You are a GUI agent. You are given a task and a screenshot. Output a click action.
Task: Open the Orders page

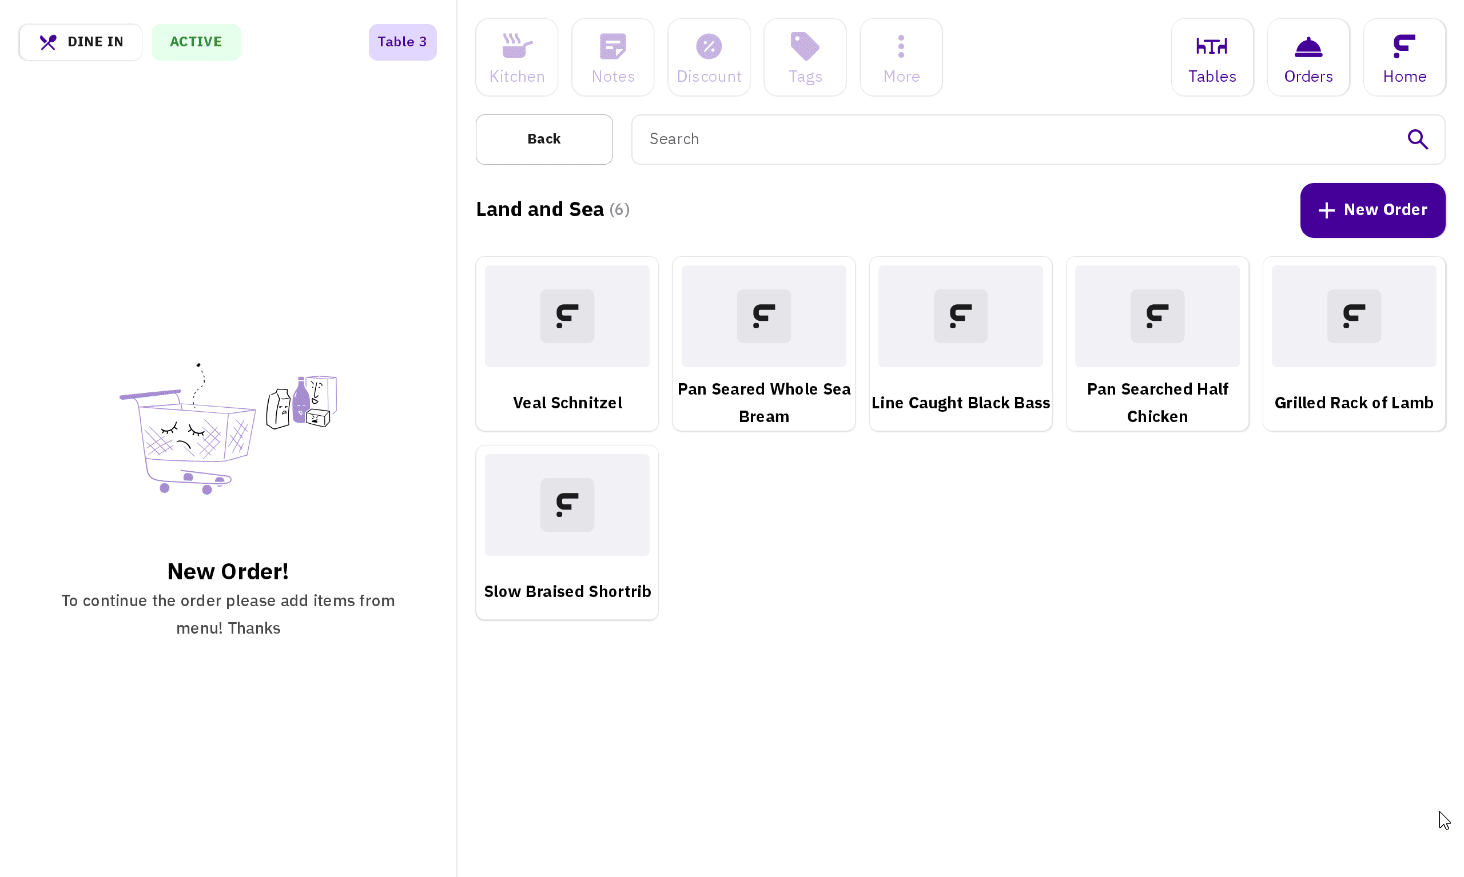1307,57
